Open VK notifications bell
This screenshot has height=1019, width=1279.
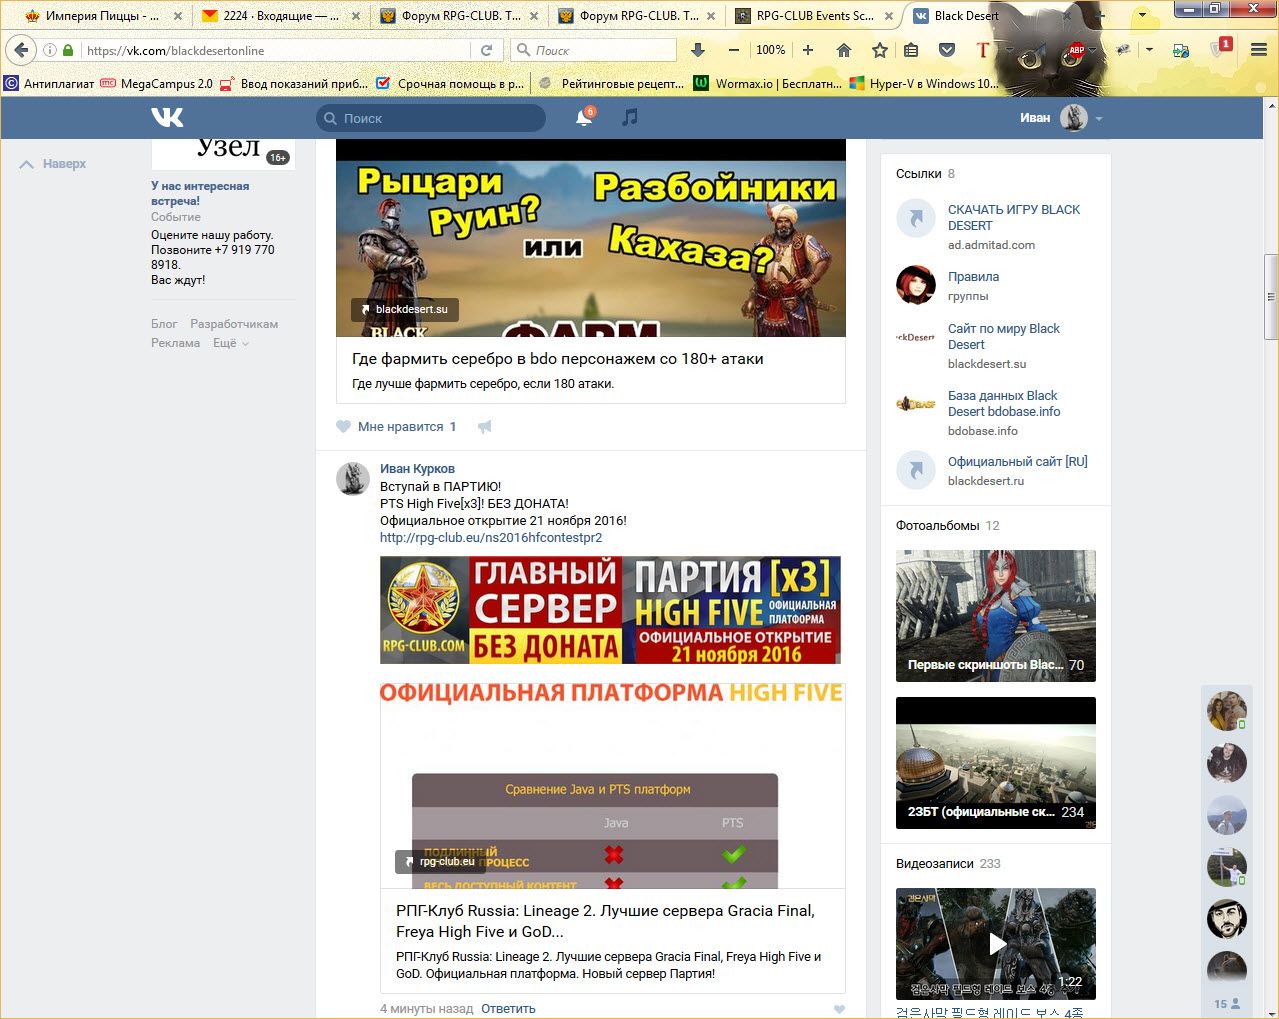point(584,118)
